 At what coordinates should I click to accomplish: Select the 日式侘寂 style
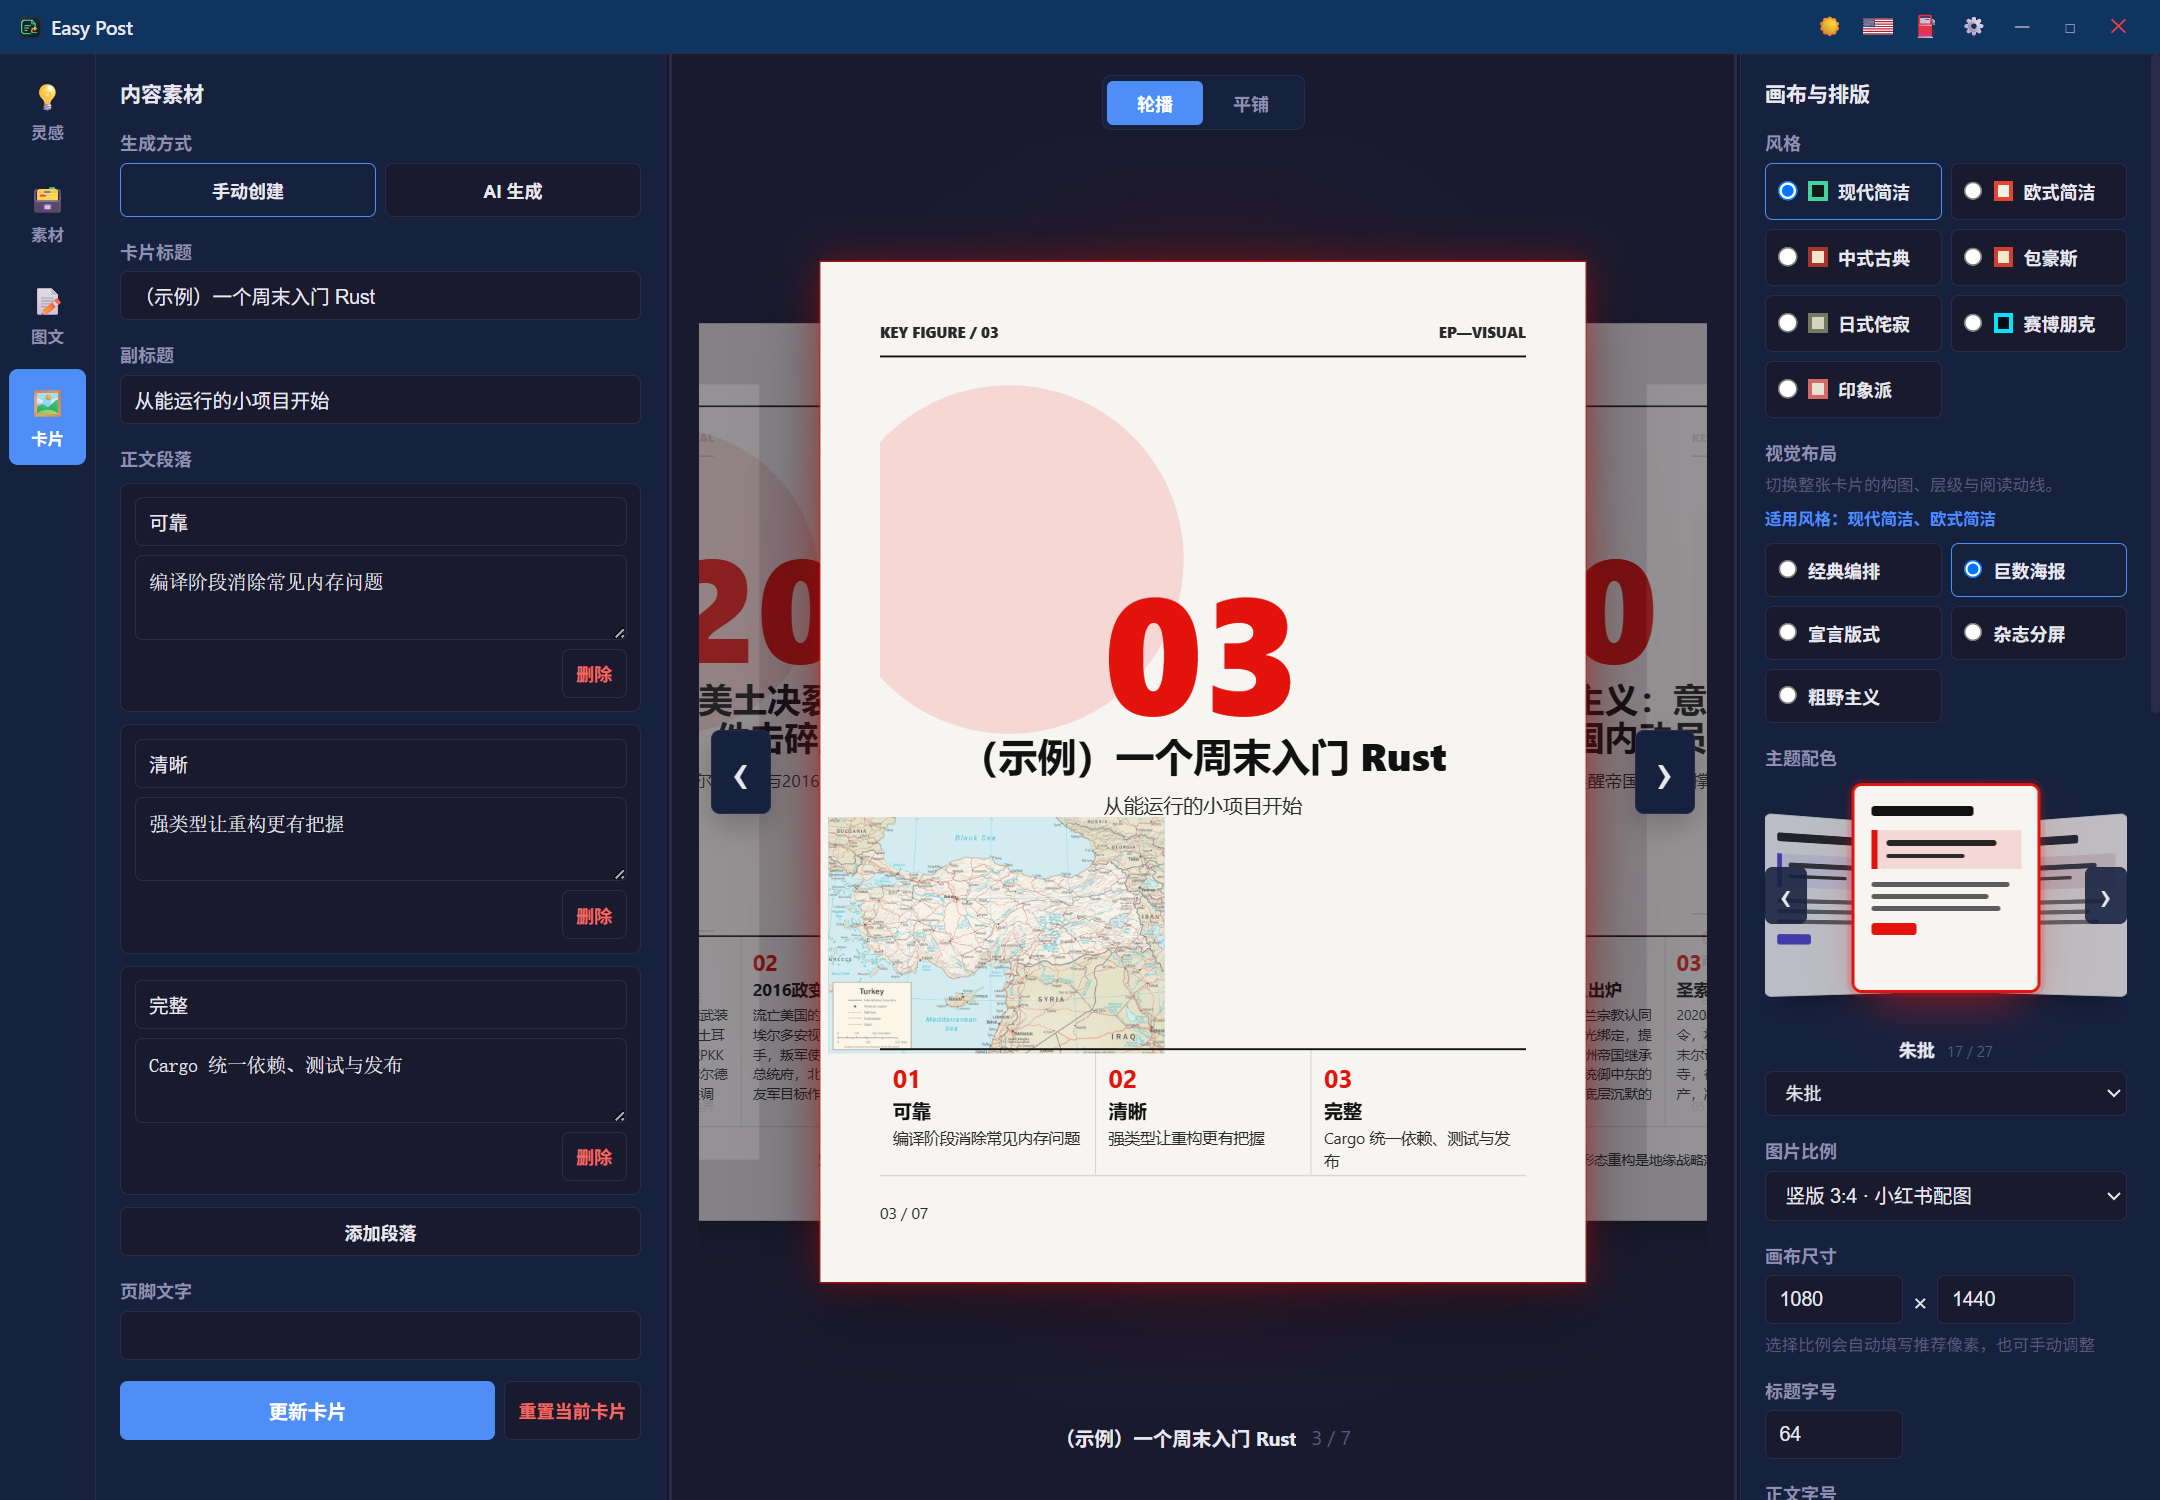coord(1853,323)
